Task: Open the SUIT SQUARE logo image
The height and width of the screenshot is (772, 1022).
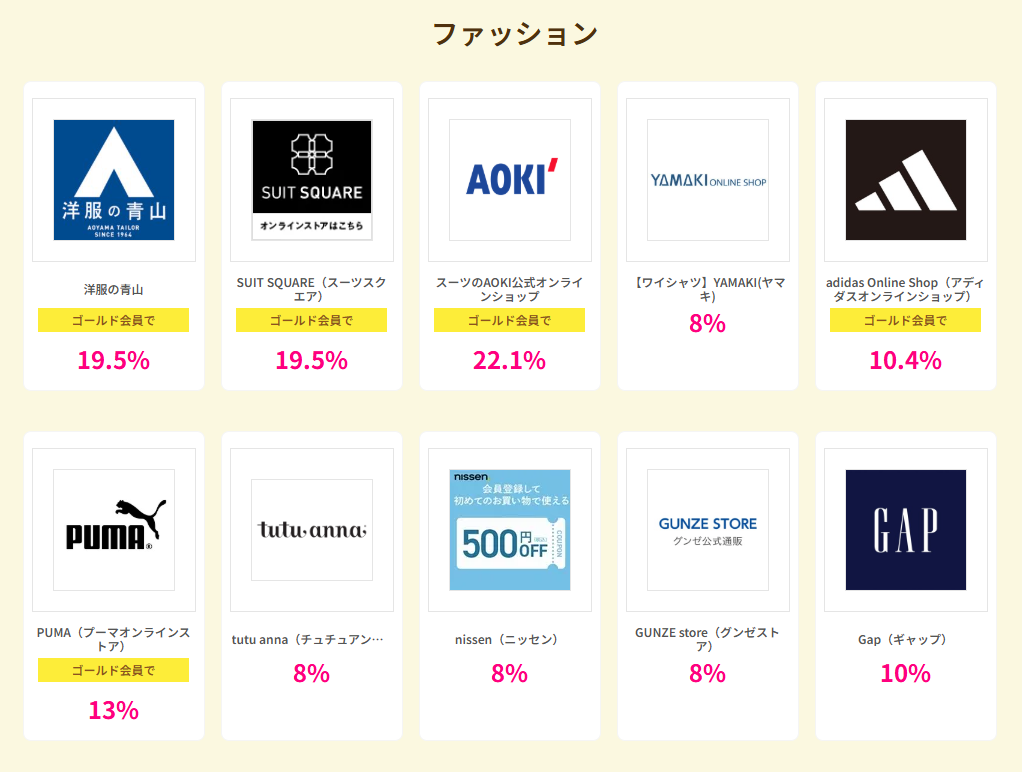Action: point(312,180)
